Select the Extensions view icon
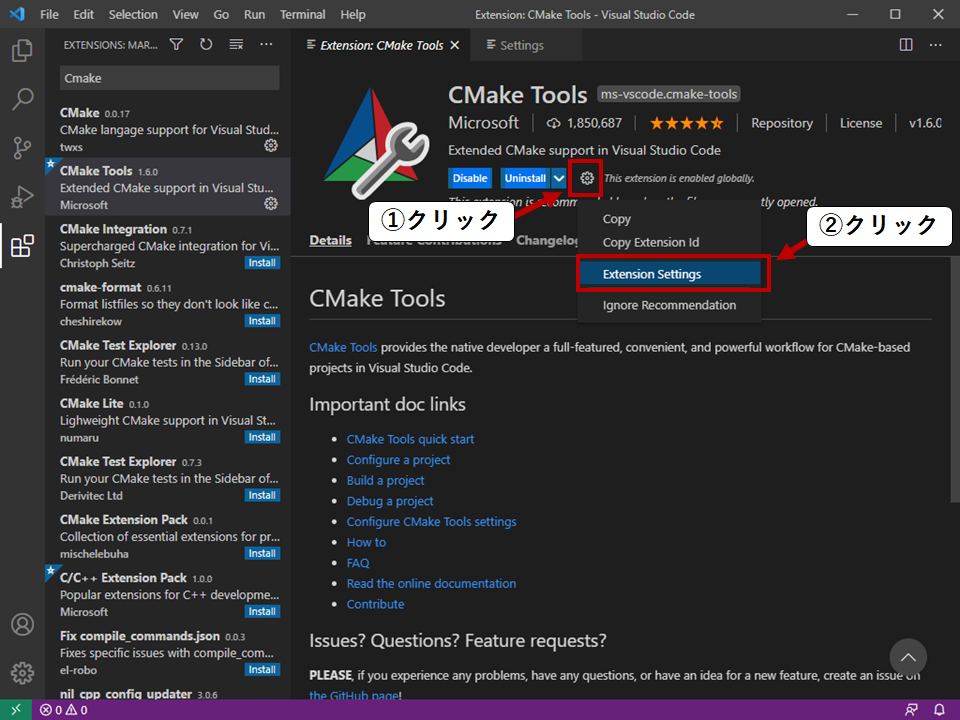 click(22, 246)
